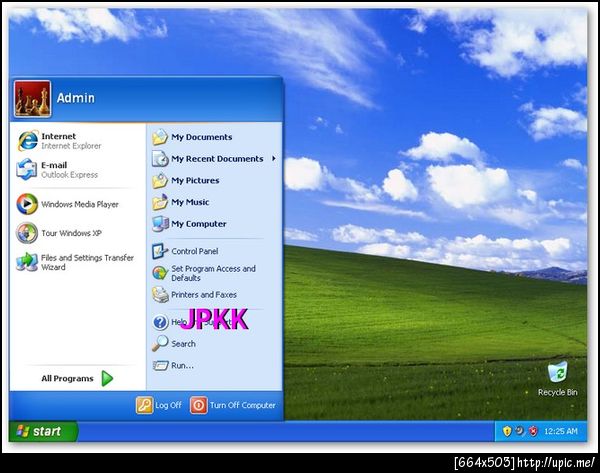Choose the My Documents menu label

tap(202, 137)
